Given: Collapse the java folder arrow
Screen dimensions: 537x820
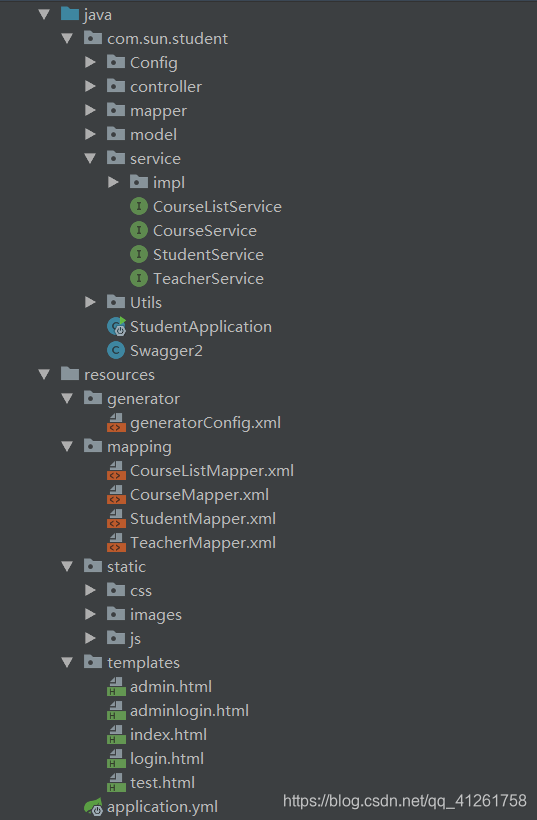Looking at the screenshot, I should [x=44, y=15].
